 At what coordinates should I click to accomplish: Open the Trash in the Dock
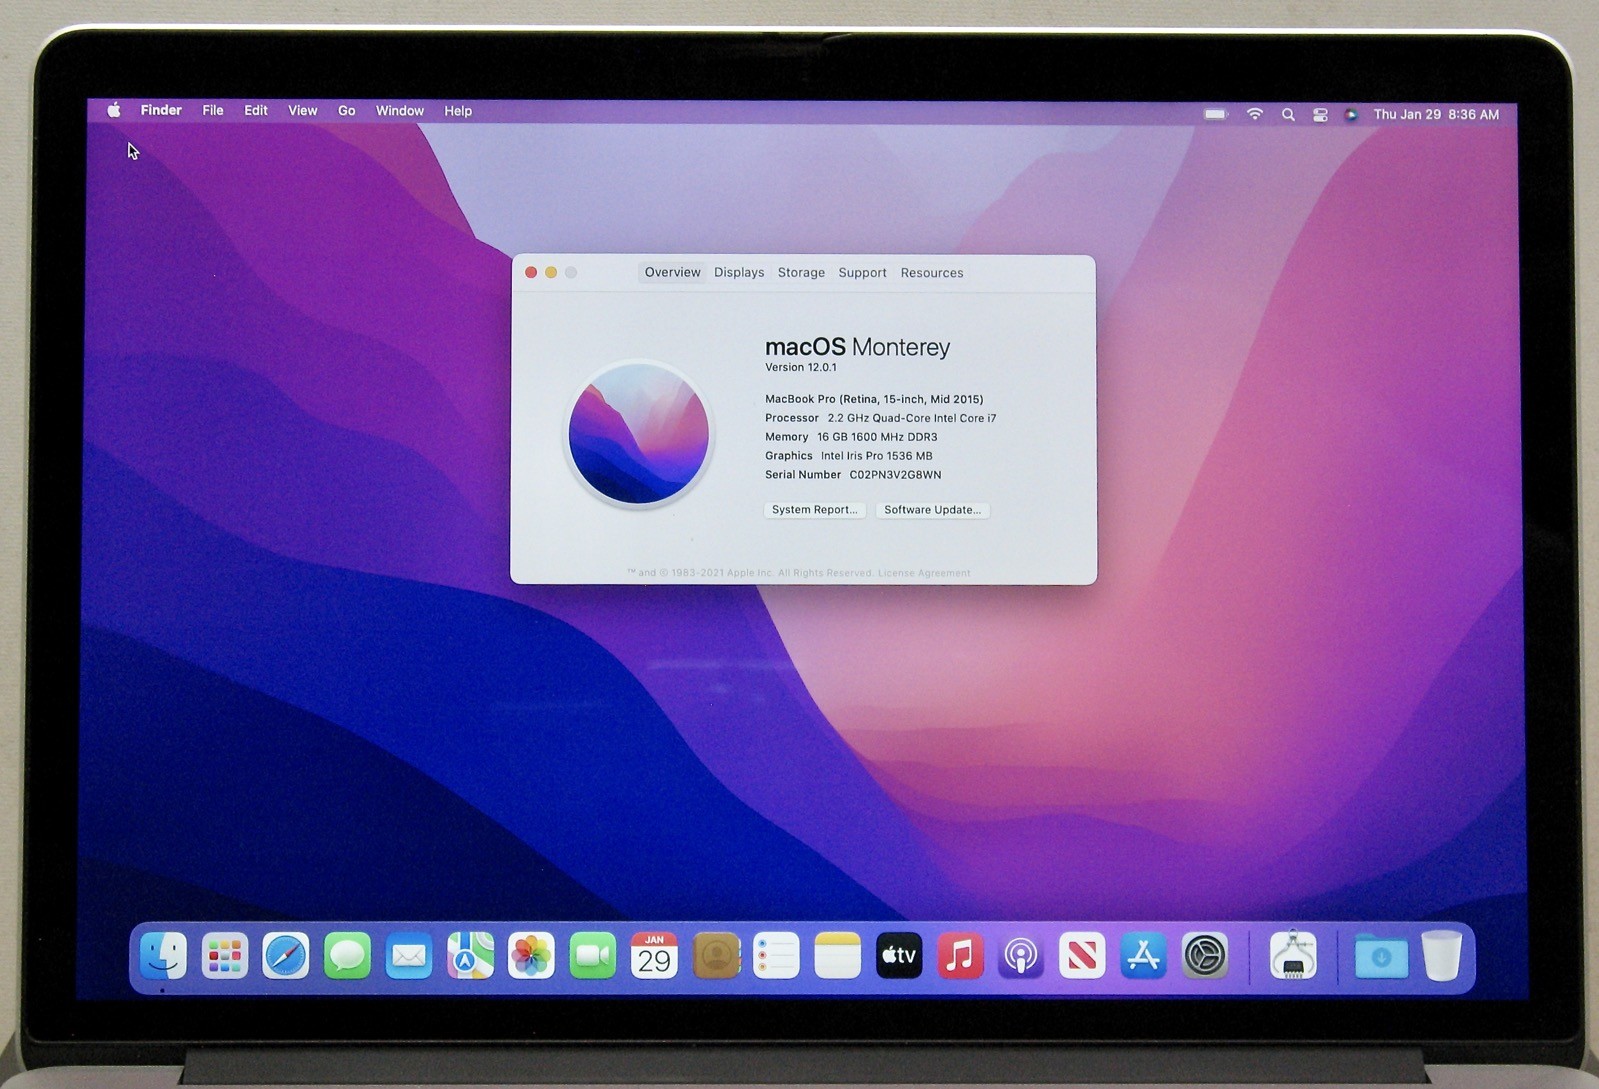[x=1442, y=956]
